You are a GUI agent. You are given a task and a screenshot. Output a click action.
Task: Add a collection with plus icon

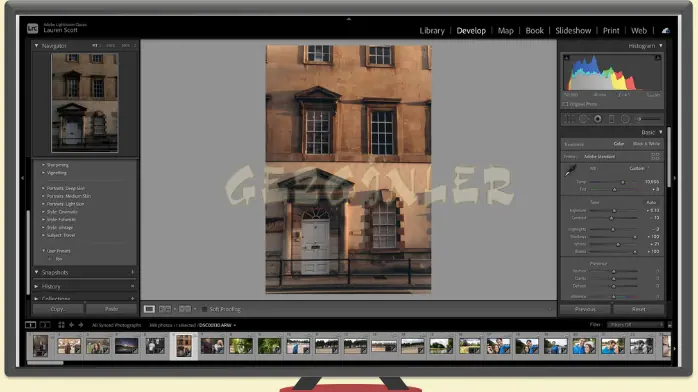132,298
